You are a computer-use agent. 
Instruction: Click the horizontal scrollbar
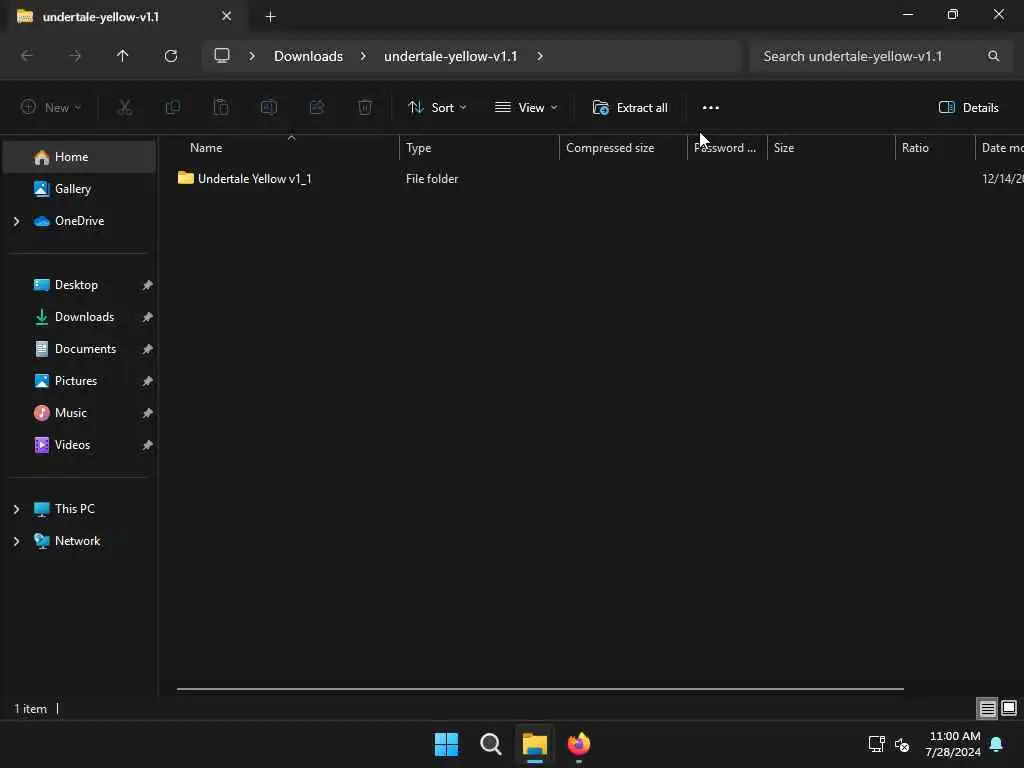click(x=540, y=688)
